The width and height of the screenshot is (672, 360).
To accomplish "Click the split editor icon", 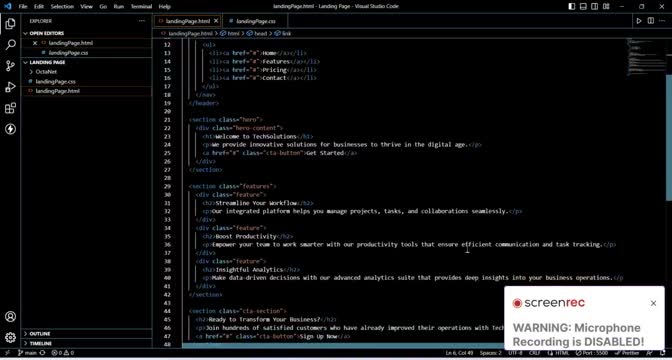I will pos(651,21).
